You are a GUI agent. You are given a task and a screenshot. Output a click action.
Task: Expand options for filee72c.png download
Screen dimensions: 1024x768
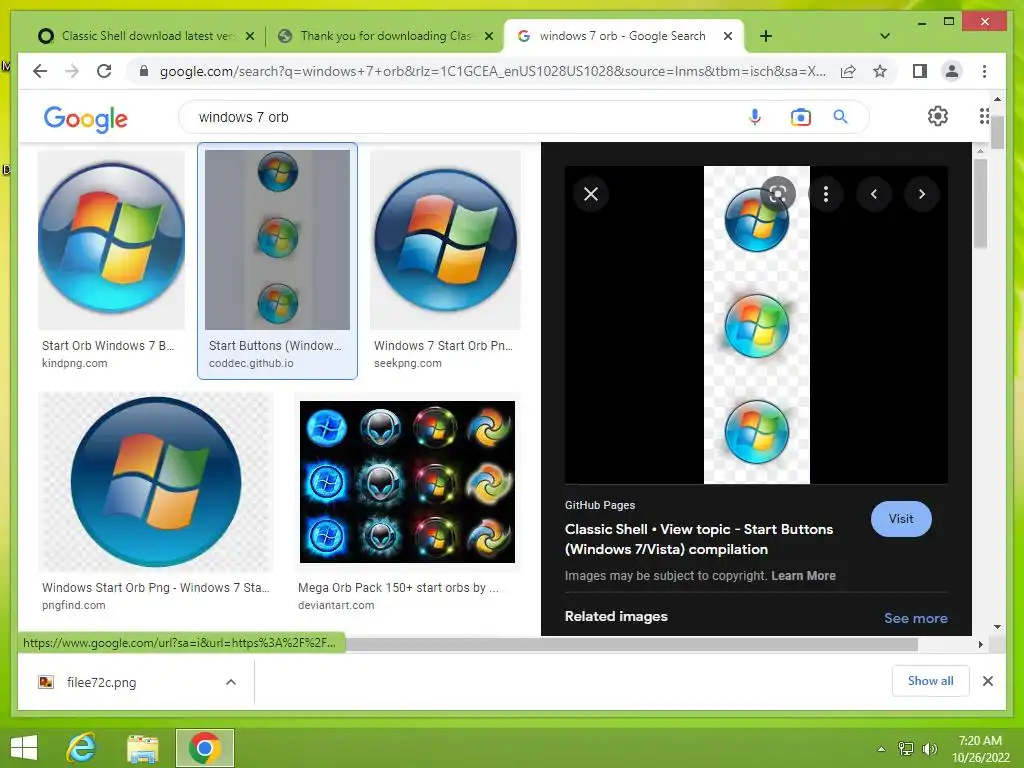click(231, 682)
